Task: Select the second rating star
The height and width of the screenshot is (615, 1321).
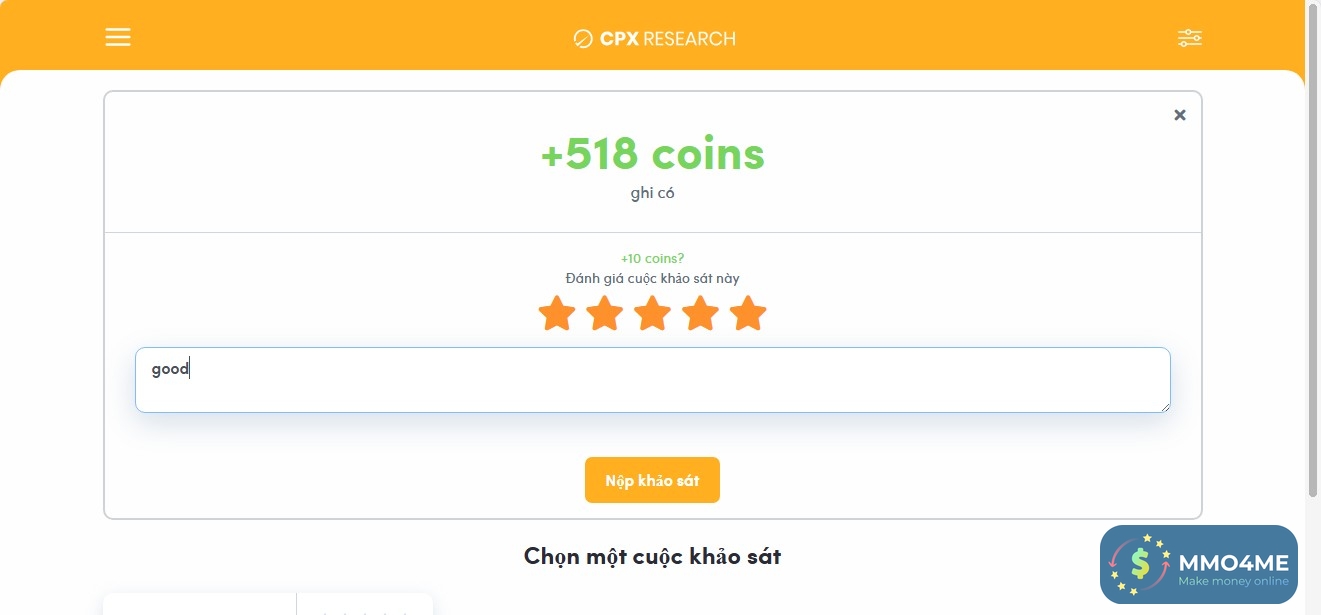Action: coord(605,314)
